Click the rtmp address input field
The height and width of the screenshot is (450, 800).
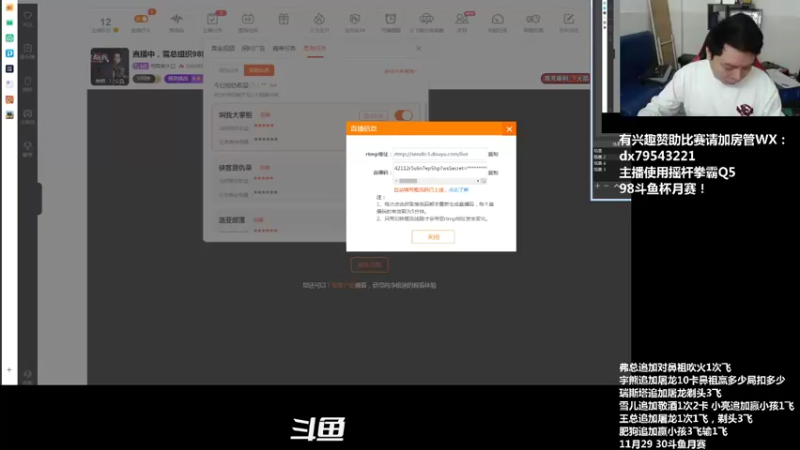pos(439,154)
